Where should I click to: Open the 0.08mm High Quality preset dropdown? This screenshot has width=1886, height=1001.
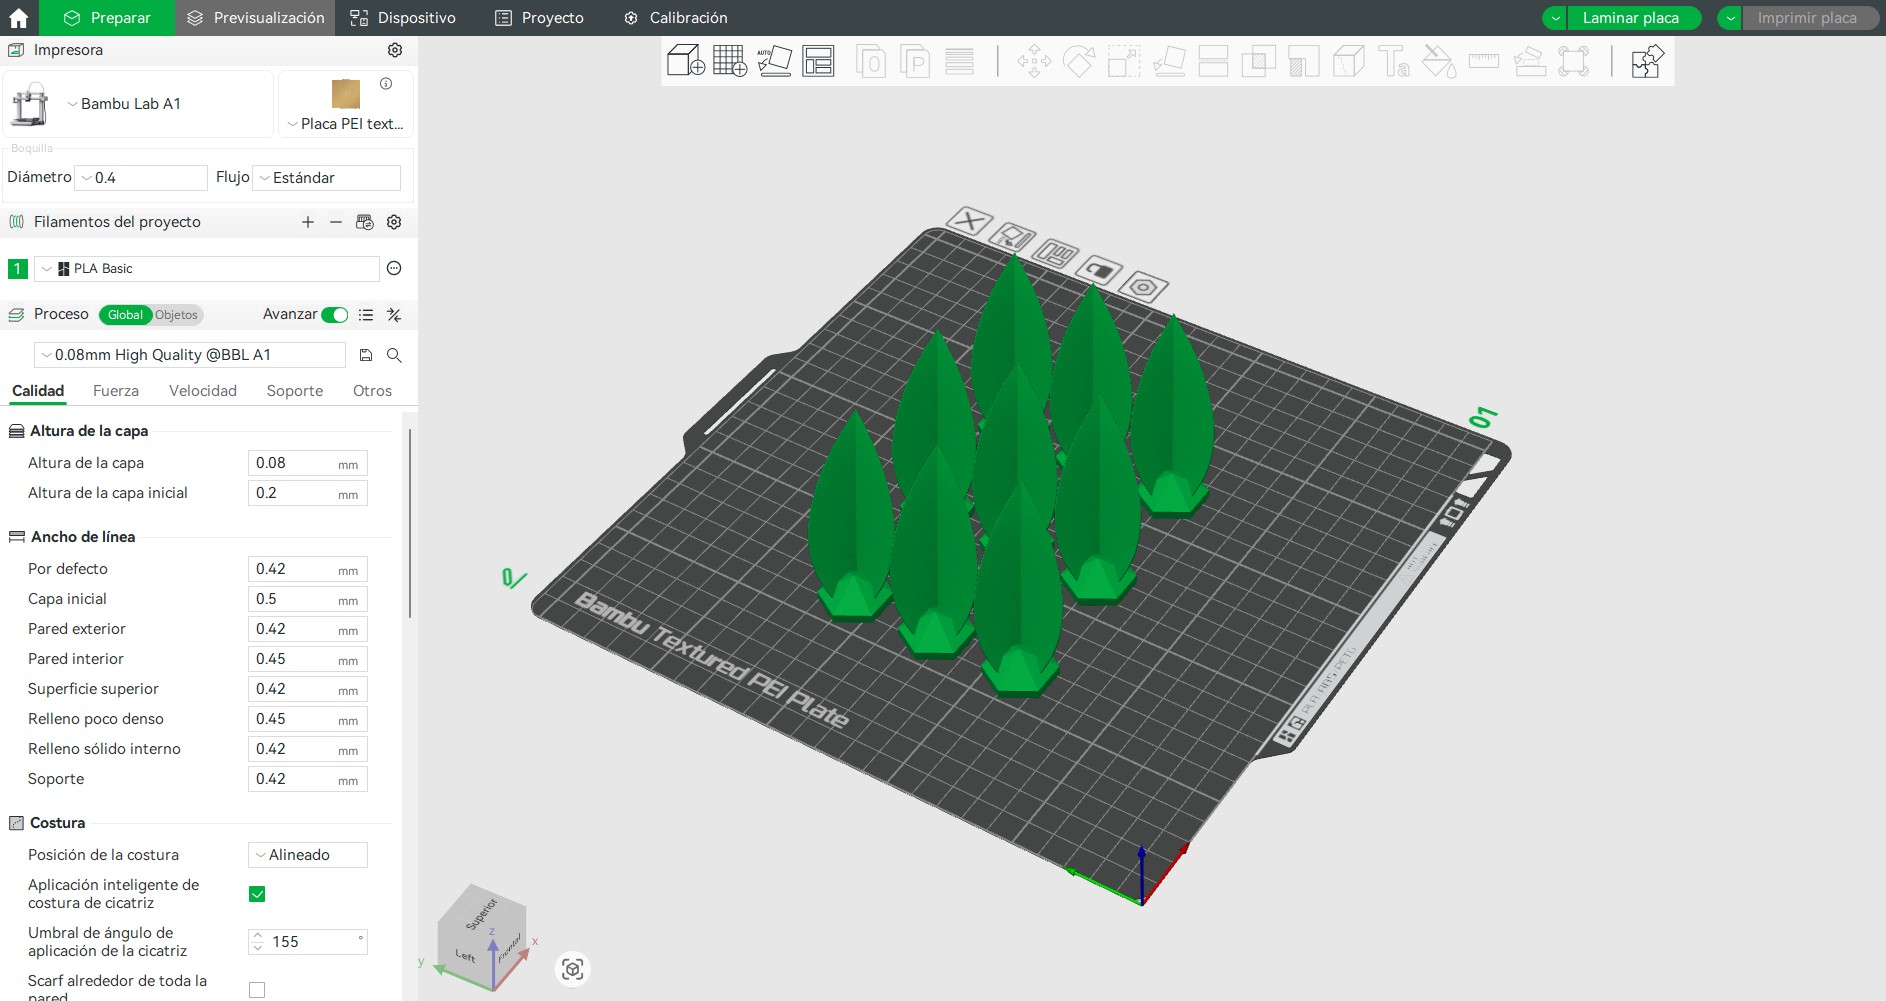click(190, 355)
